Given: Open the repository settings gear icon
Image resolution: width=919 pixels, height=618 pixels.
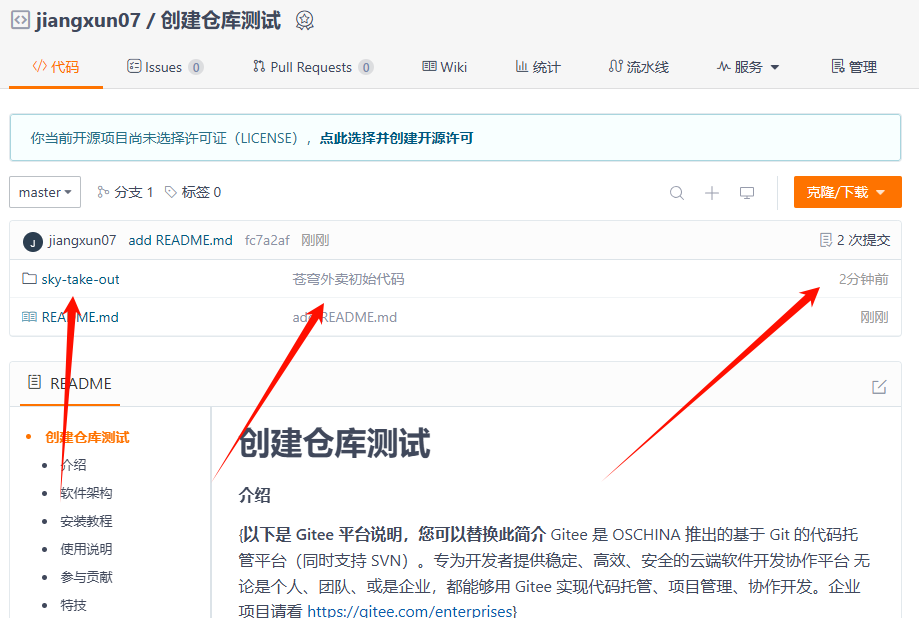Looking at the screenshot, I should (303, 20).
